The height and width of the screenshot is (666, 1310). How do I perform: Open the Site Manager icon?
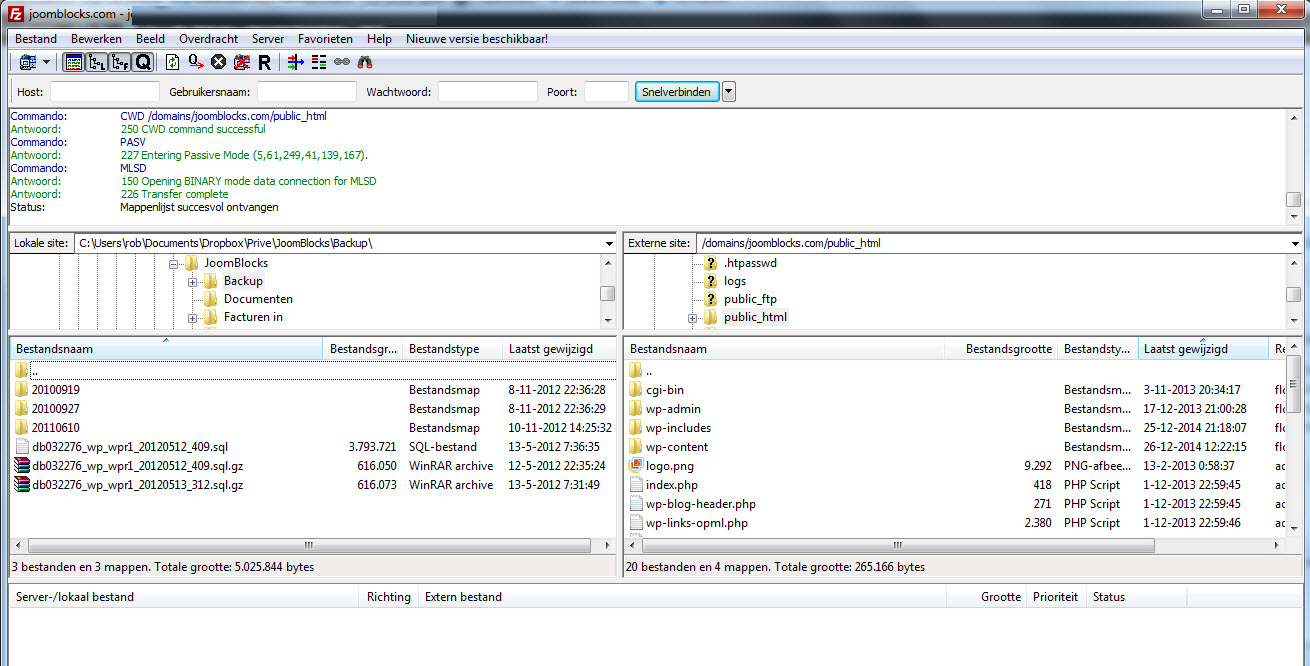[27, 62]
